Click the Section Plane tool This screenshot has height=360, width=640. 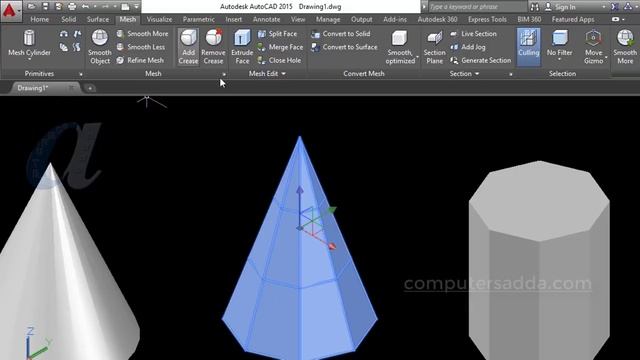[x=434, y=47]
